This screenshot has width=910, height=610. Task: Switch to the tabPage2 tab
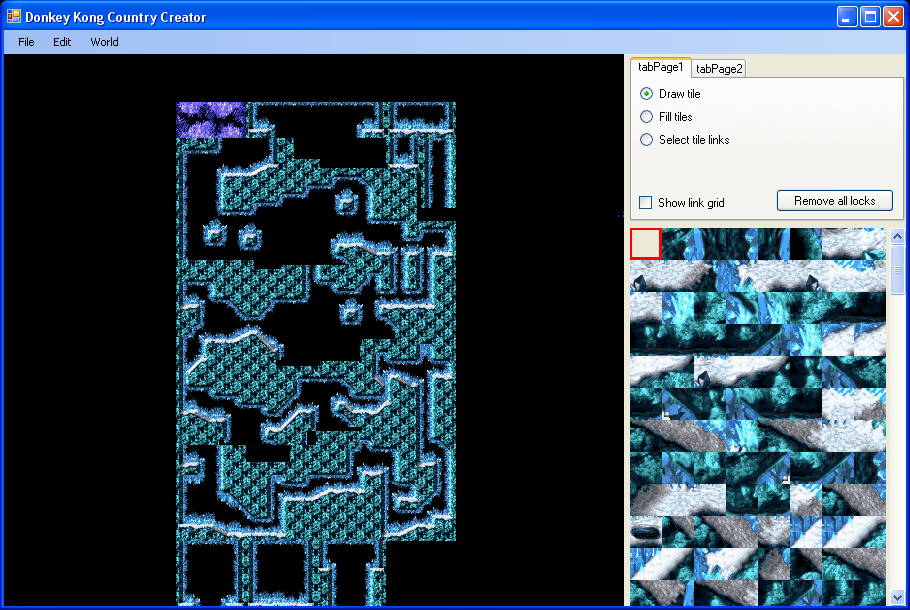tap(719, 69)
